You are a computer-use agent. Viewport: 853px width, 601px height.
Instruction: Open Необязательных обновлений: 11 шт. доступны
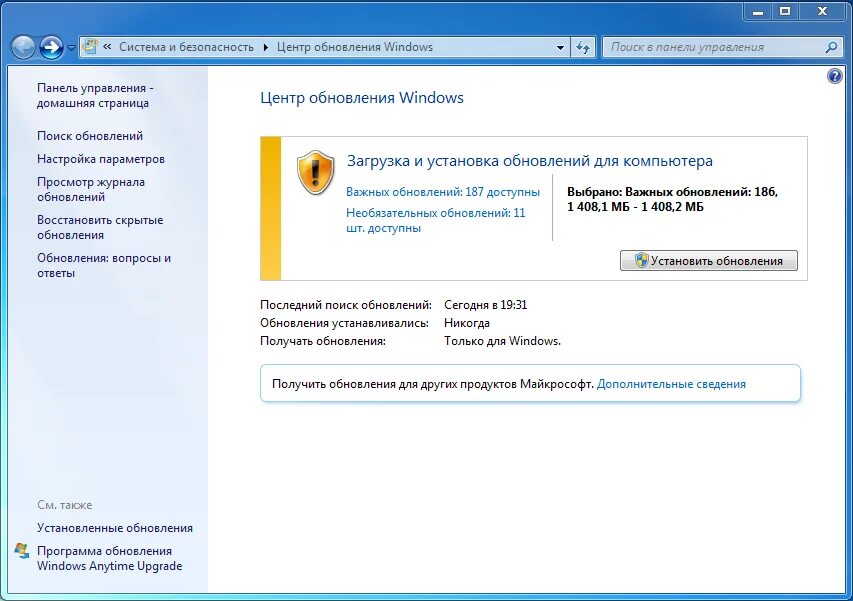(436, 220)
